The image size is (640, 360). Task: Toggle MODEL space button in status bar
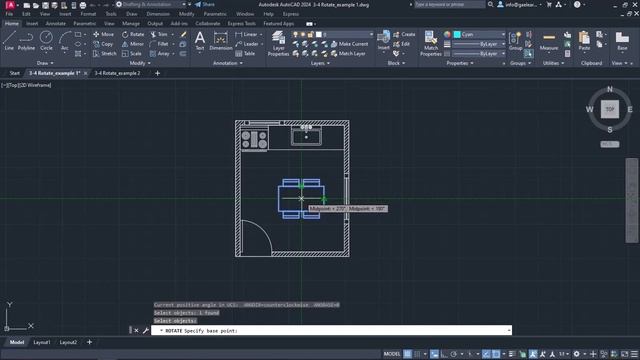pyautogui.click(x=392, y=354)
